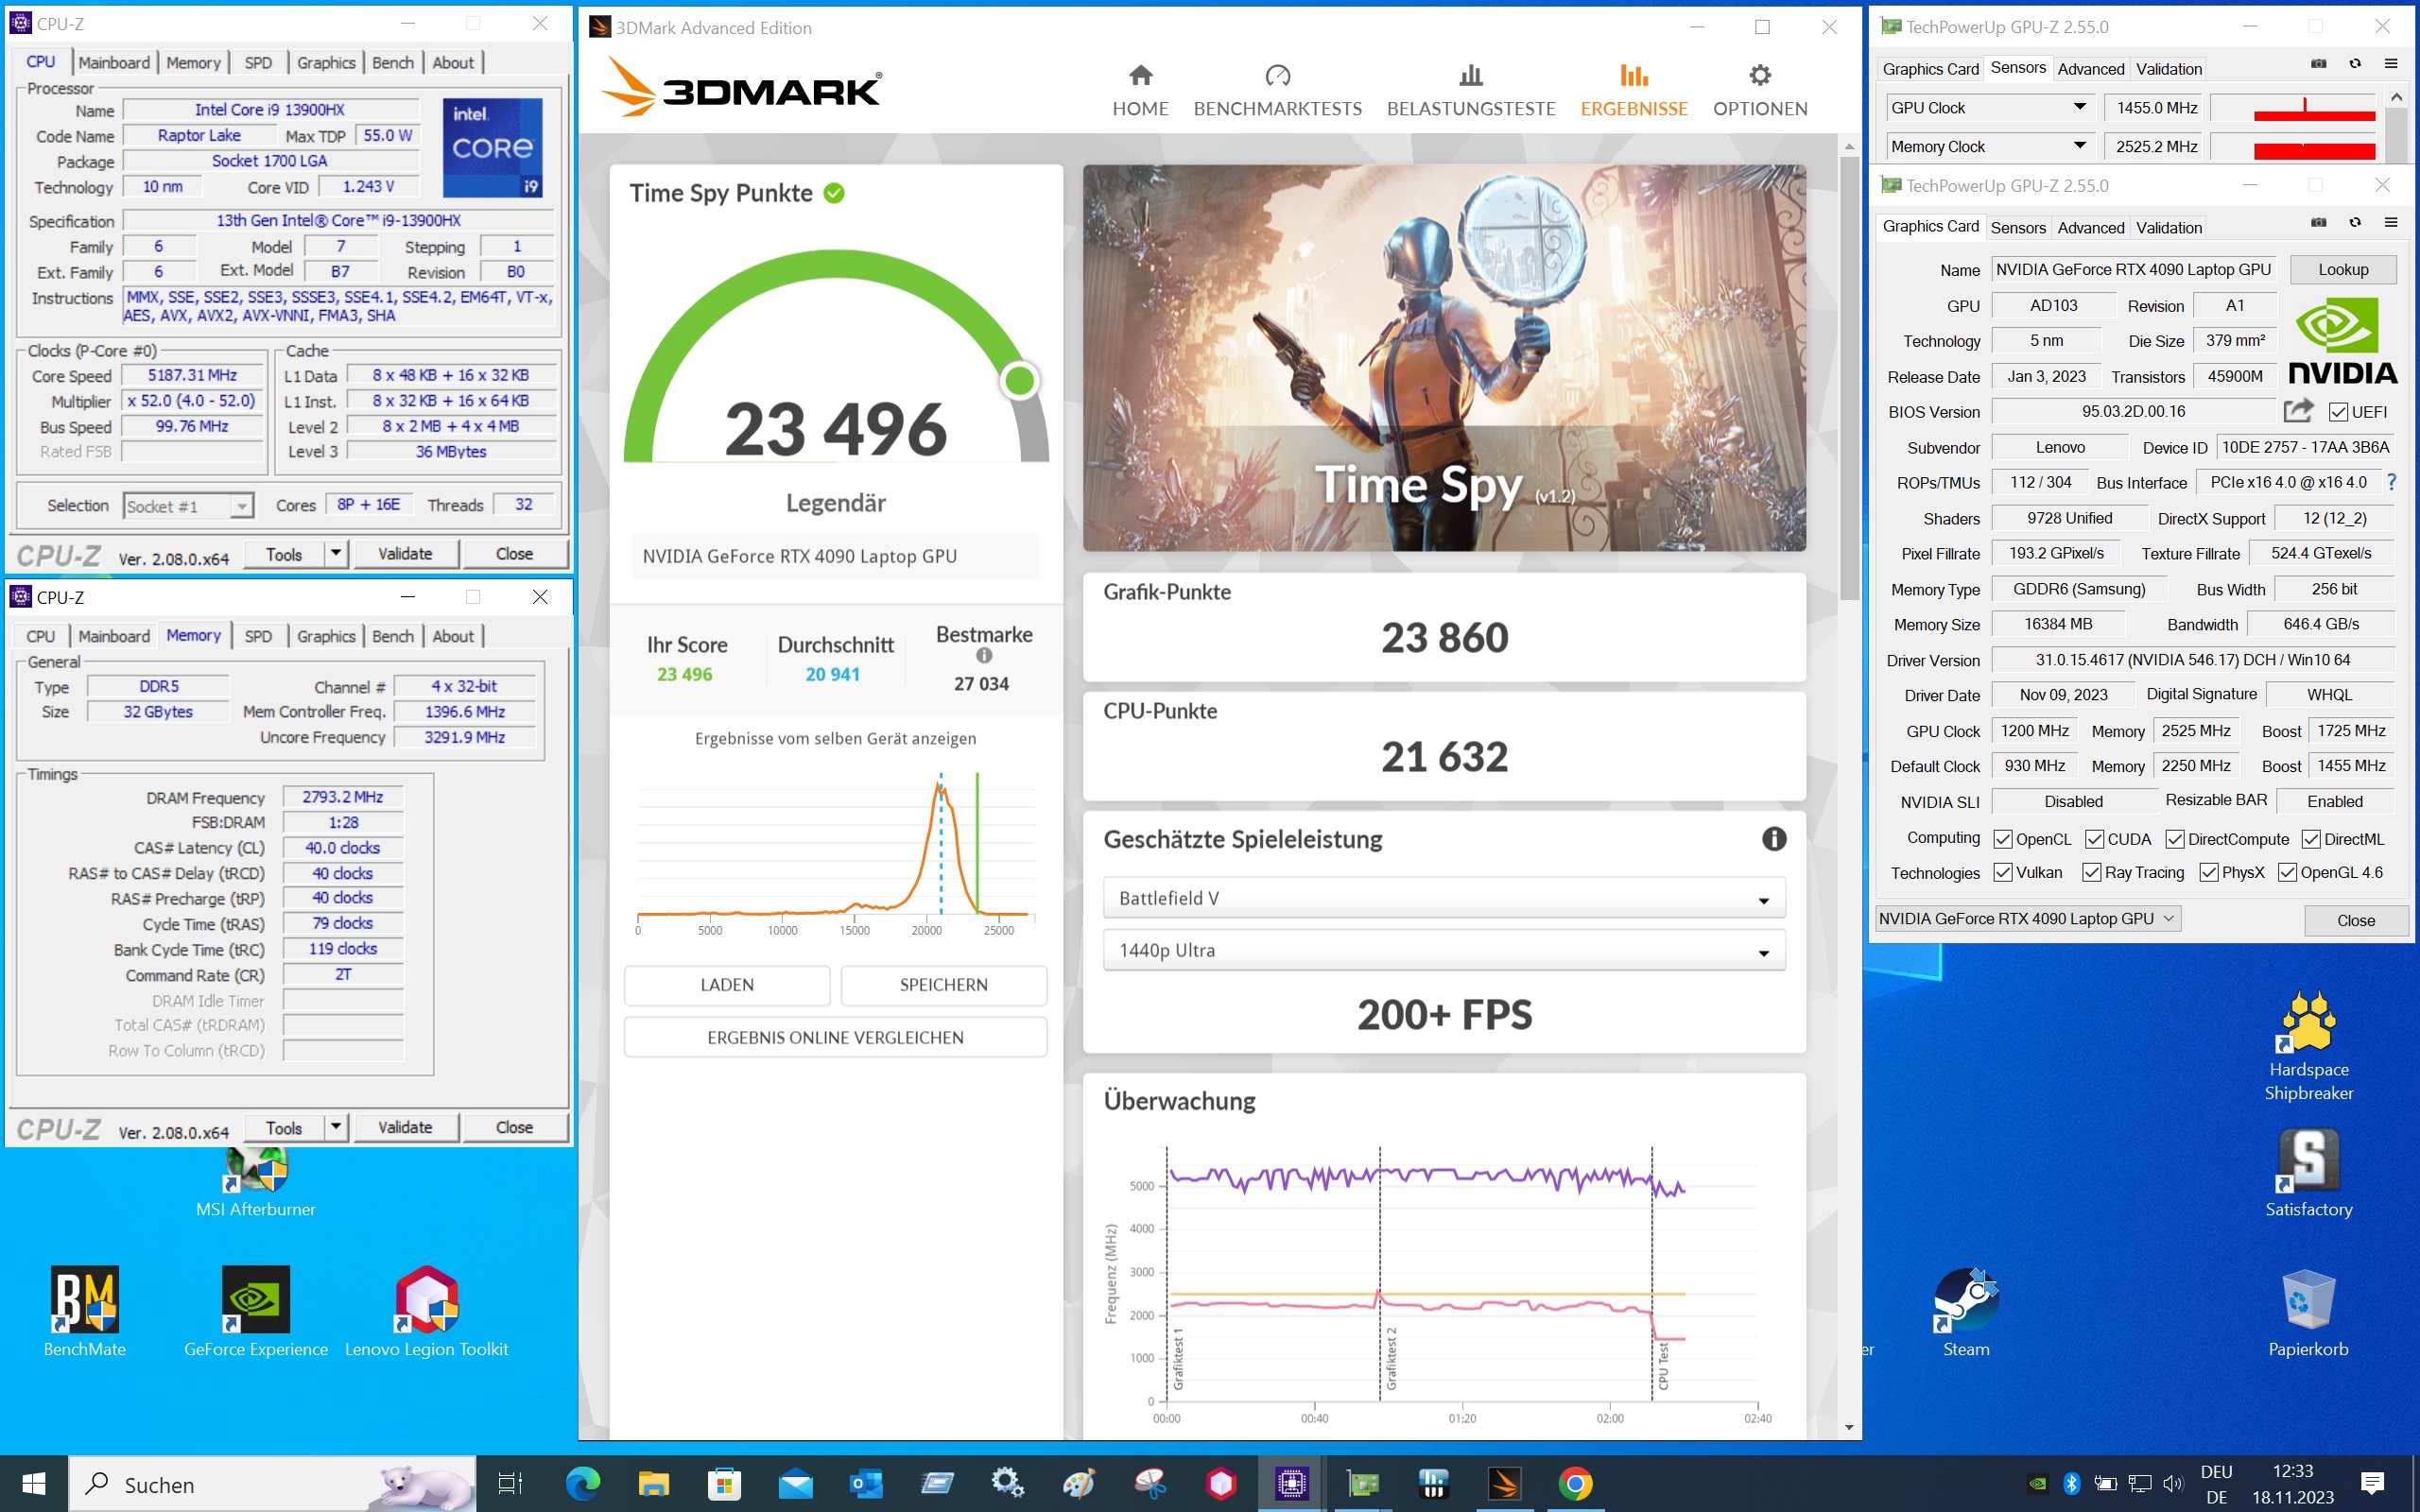Image resolution: width=2420 pixels, height=1512 pixels.
Task: Open Satisfactory desktop shortcut
Action: [x=2308, y=1173]
